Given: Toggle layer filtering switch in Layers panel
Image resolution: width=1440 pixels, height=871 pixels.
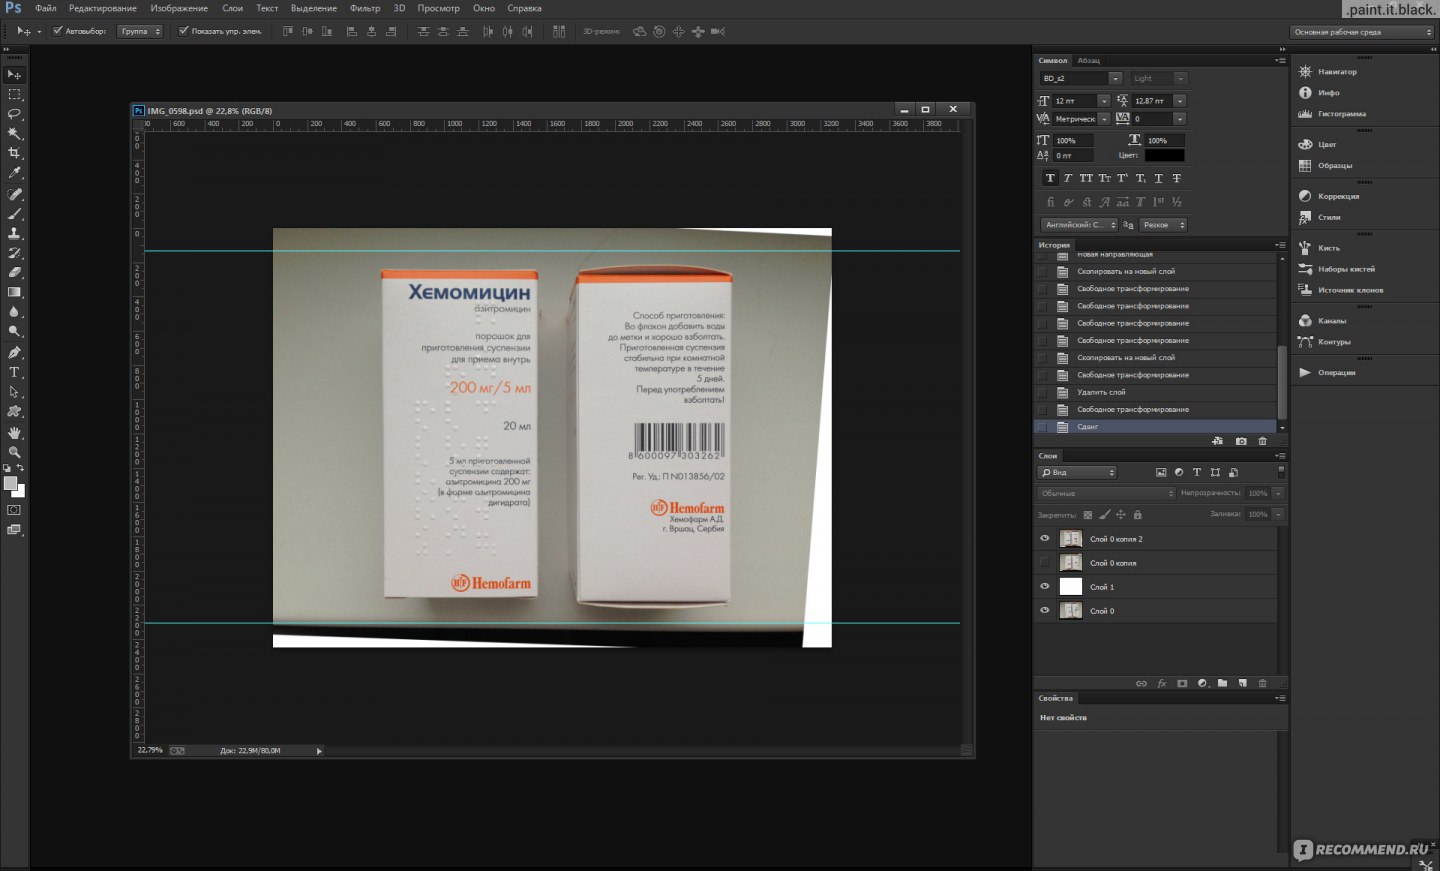Looking at the screenshot, I should click(1281, 472).
